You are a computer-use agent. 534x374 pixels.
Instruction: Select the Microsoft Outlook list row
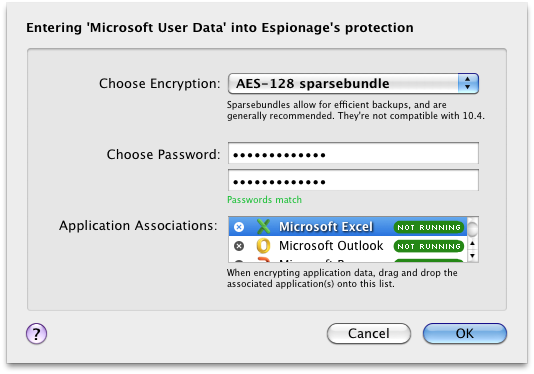(348, 246)
